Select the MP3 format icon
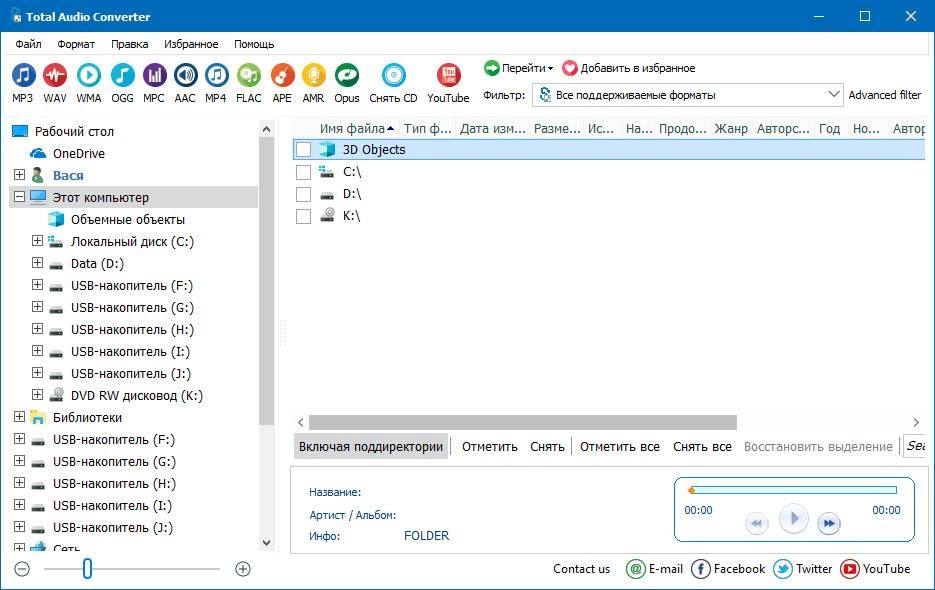Viewport: 935px width, 590px height. point(23,76)
